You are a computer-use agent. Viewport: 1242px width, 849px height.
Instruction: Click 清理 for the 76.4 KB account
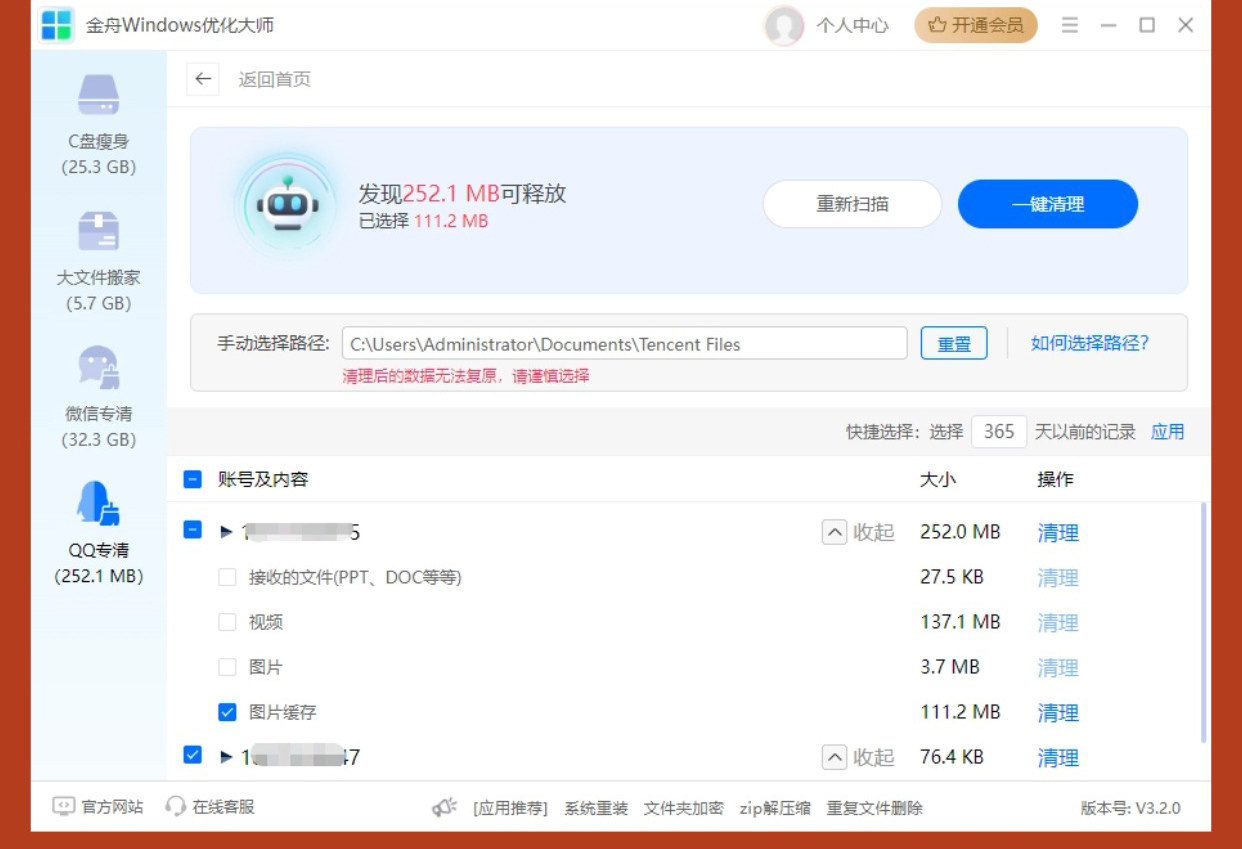coord(1058,758)
